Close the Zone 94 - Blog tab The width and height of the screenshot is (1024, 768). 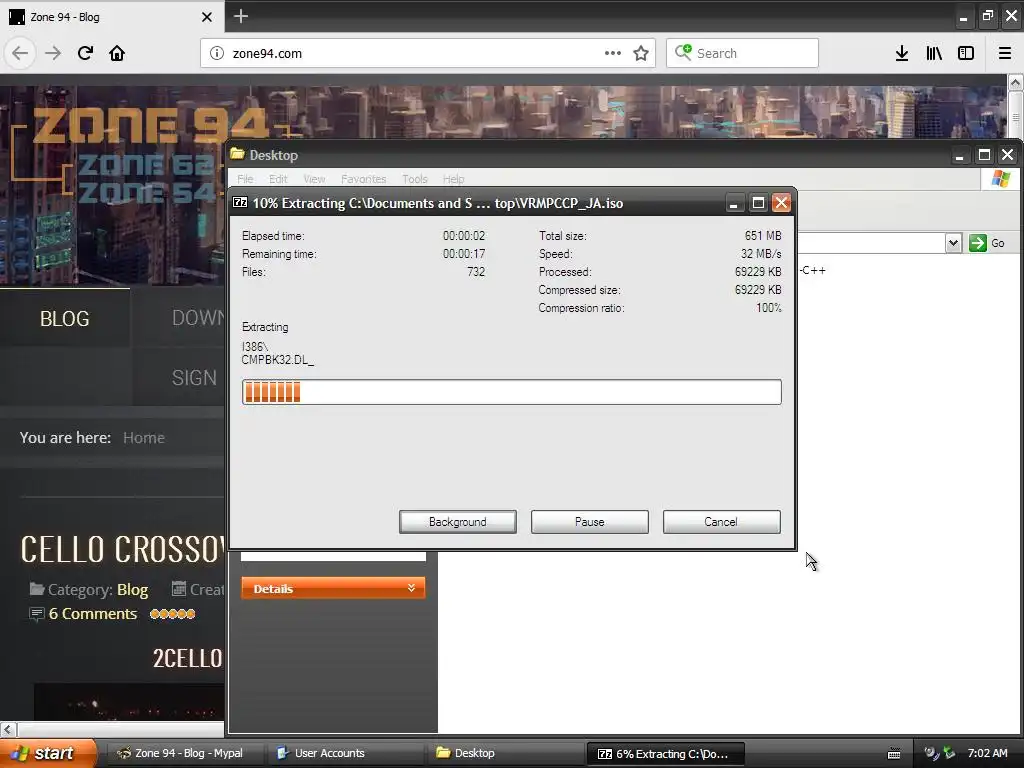[207, 17]
